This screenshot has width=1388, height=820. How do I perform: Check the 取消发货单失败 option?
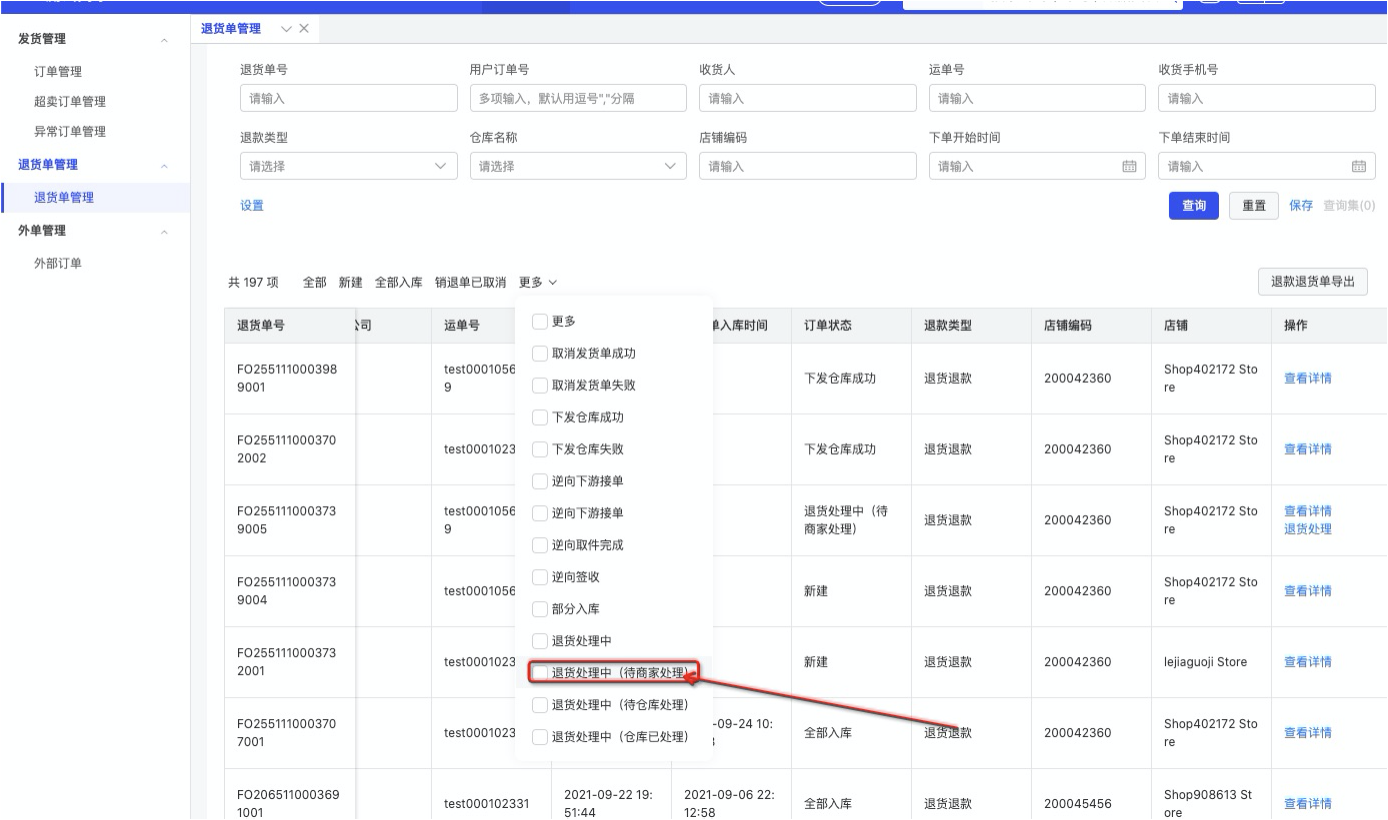pos(540,385)
